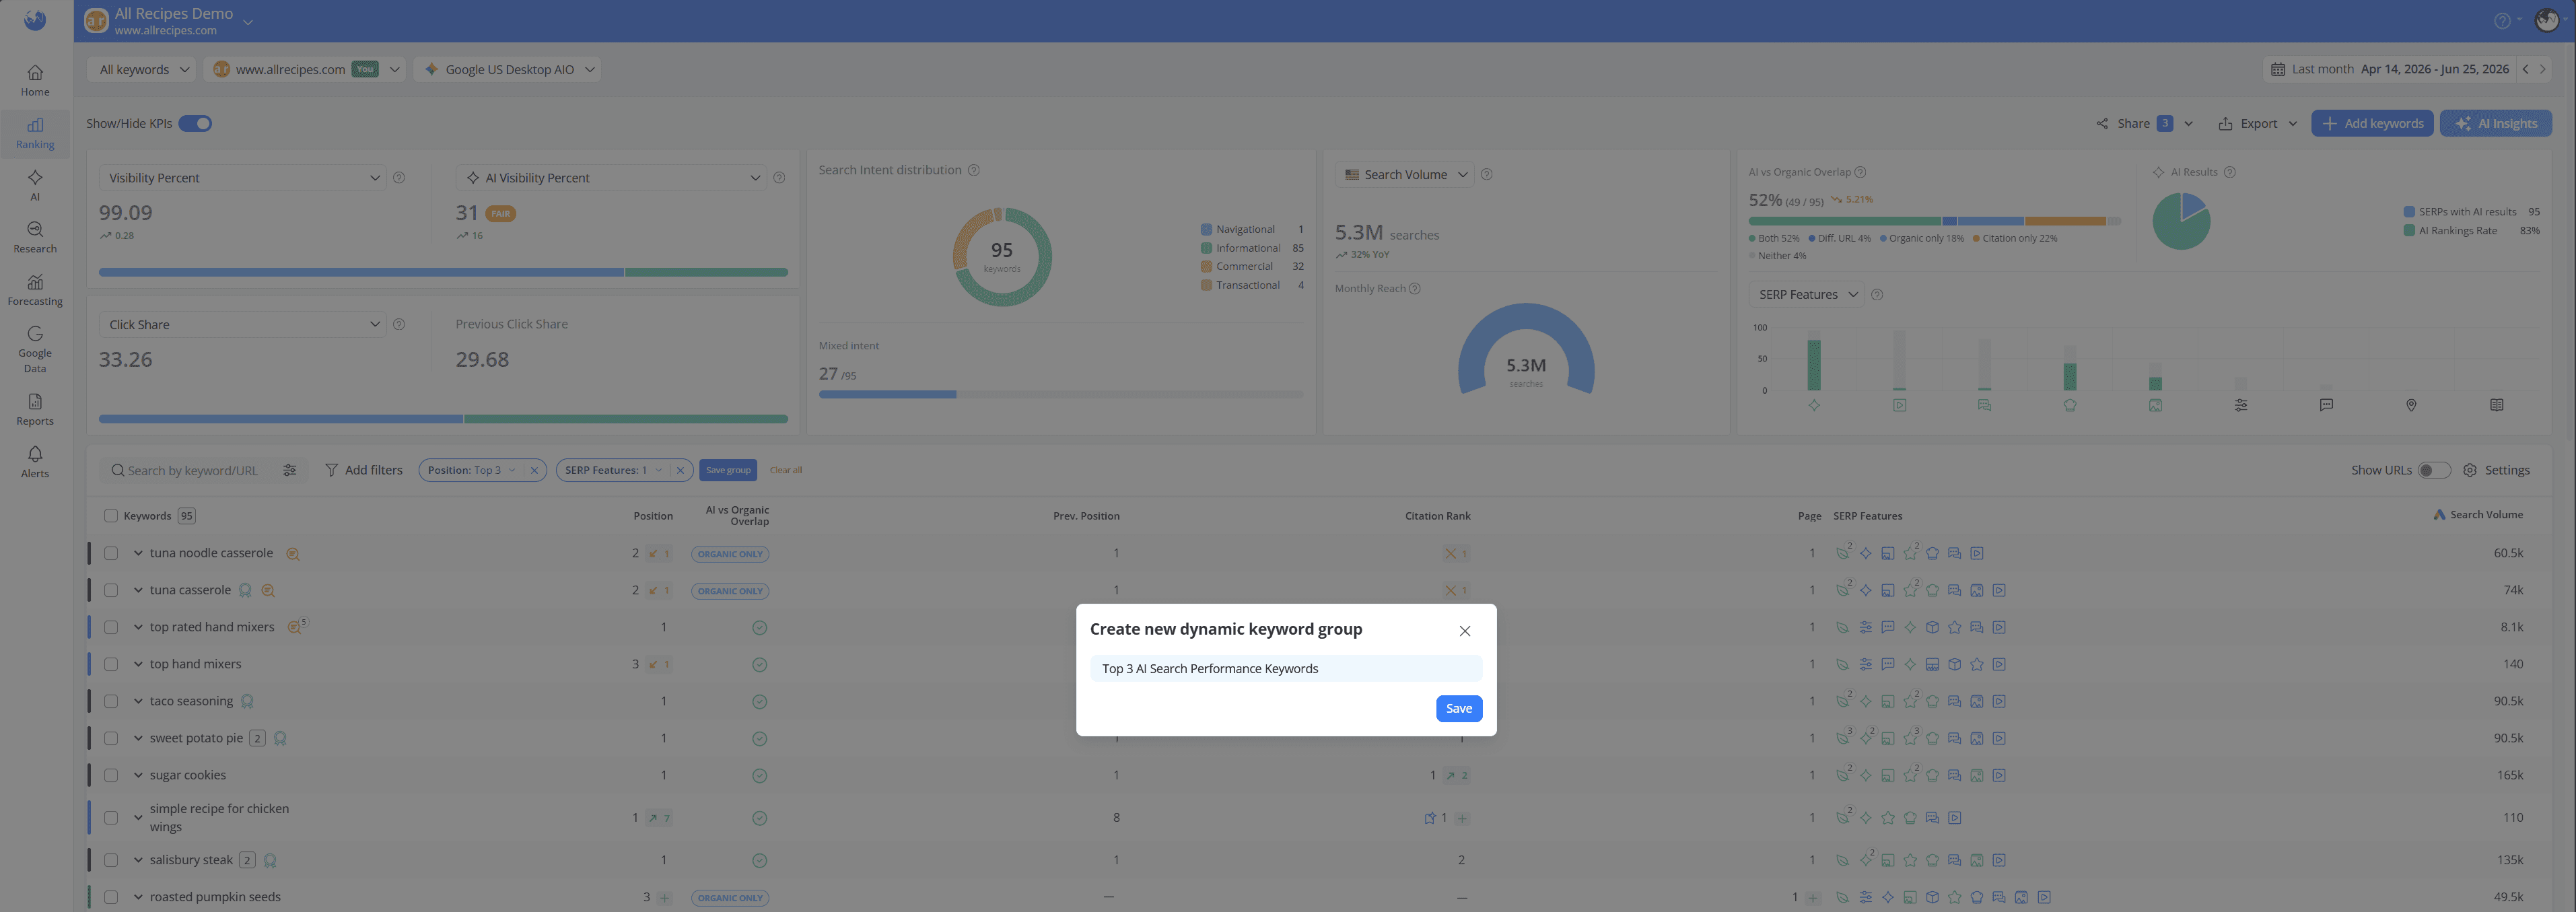Open the user avatar menu
This screenshot has width=2576, height=912.
pos(2547,20)
